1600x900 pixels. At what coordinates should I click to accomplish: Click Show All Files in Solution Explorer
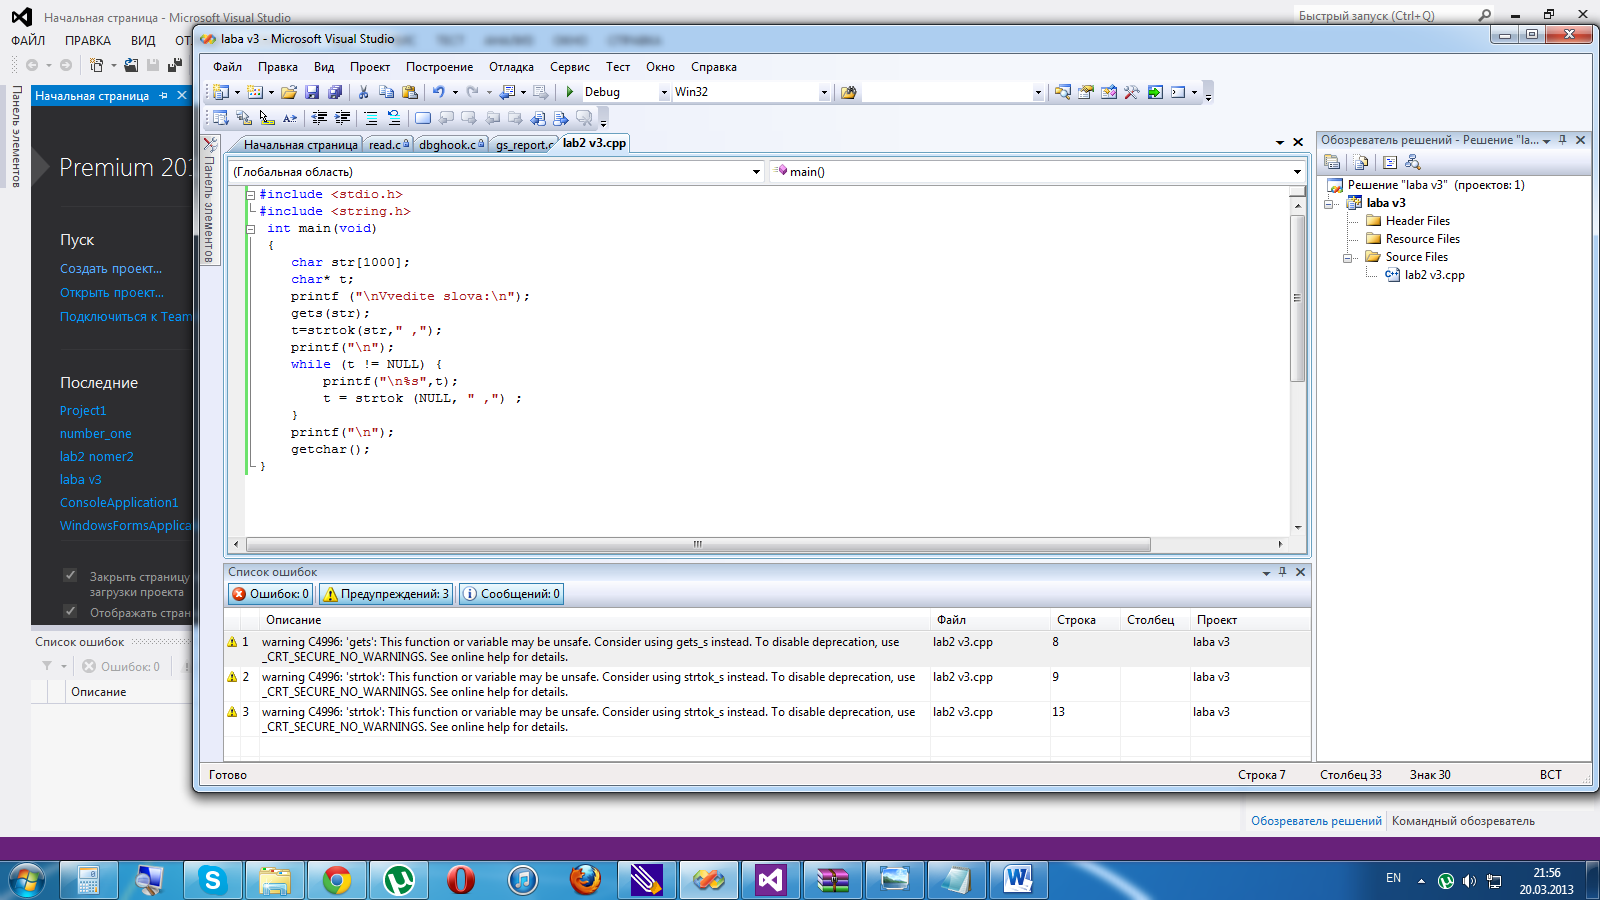tap(1360, 162)
